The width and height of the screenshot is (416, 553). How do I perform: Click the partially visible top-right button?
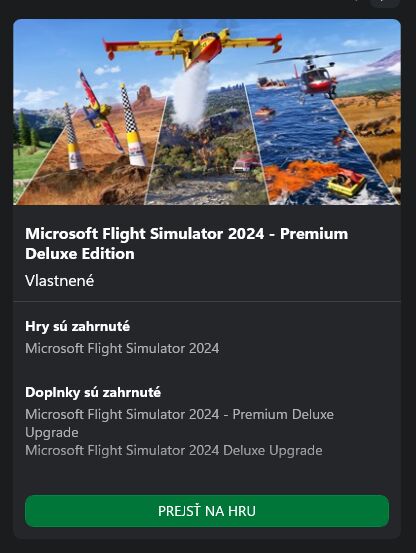[x=385, y=4]
